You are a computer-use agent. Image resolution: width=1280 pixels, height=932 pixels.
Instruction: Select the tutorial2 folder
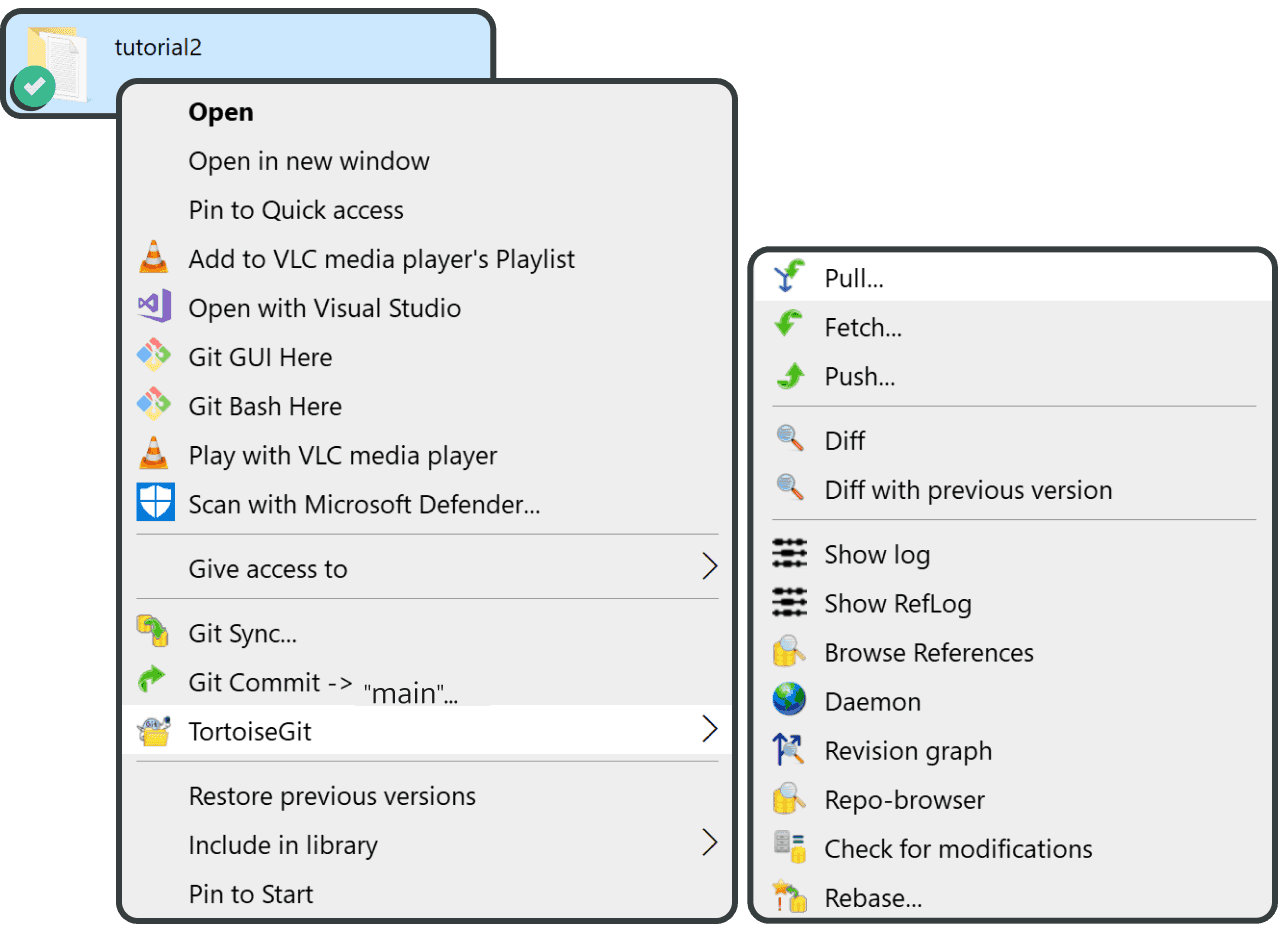point(158,47)
